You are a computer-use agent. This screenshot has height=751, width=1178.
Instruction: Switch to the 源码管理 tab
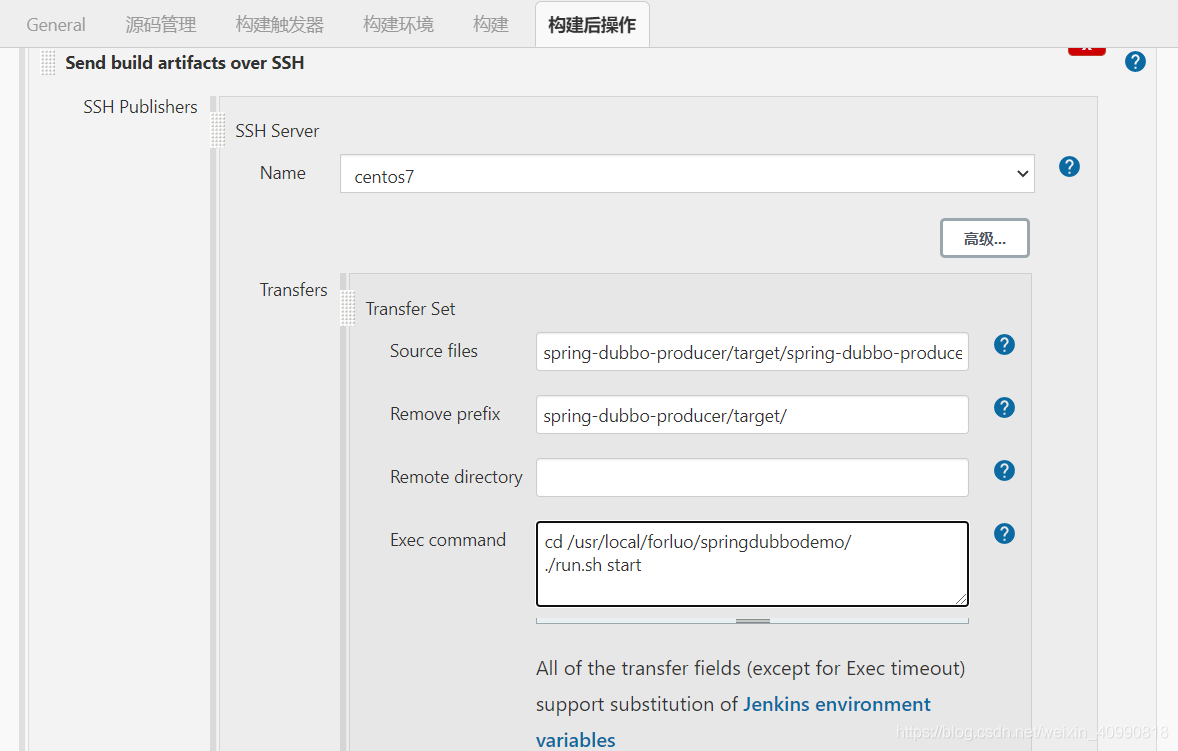tap(161, 25)
